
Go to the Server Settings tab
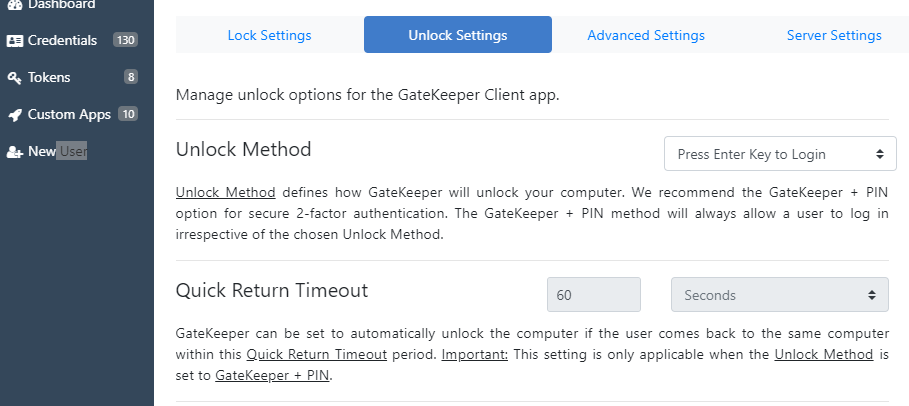[833, 35]
